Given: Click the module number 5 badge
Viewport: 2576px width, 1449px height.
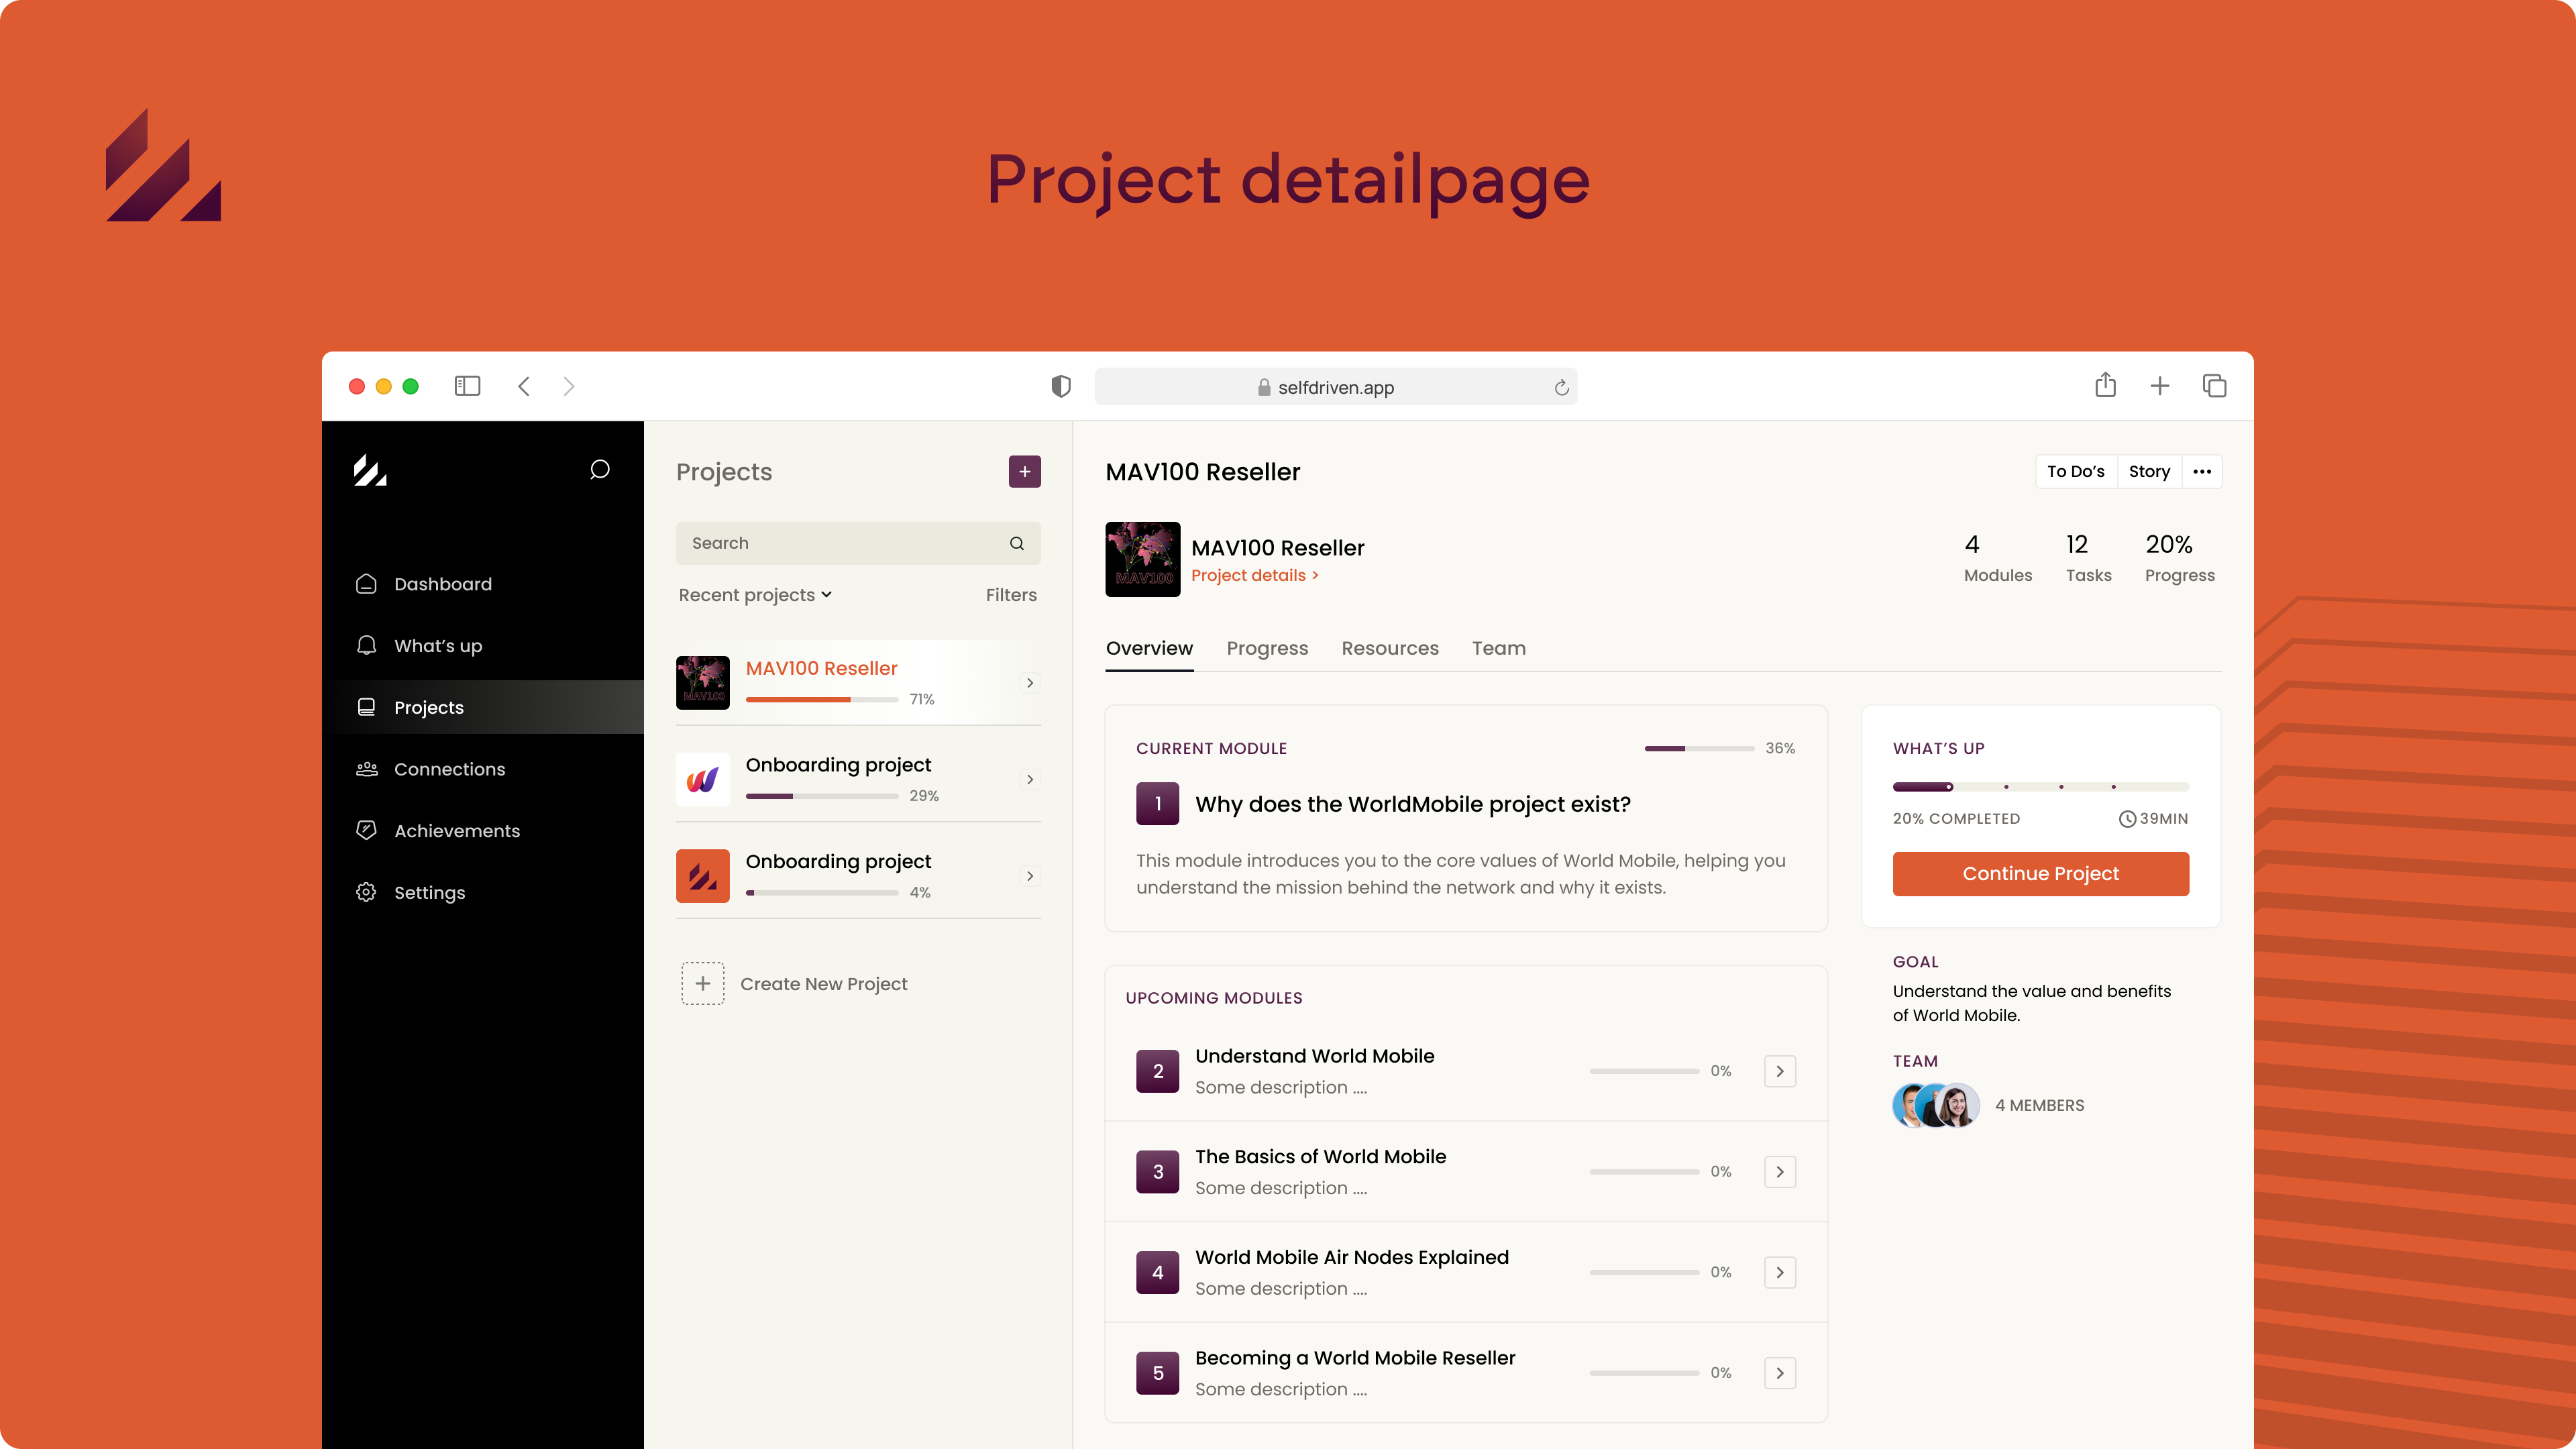Looking at the screenshot, I should click(1158, 1373).
